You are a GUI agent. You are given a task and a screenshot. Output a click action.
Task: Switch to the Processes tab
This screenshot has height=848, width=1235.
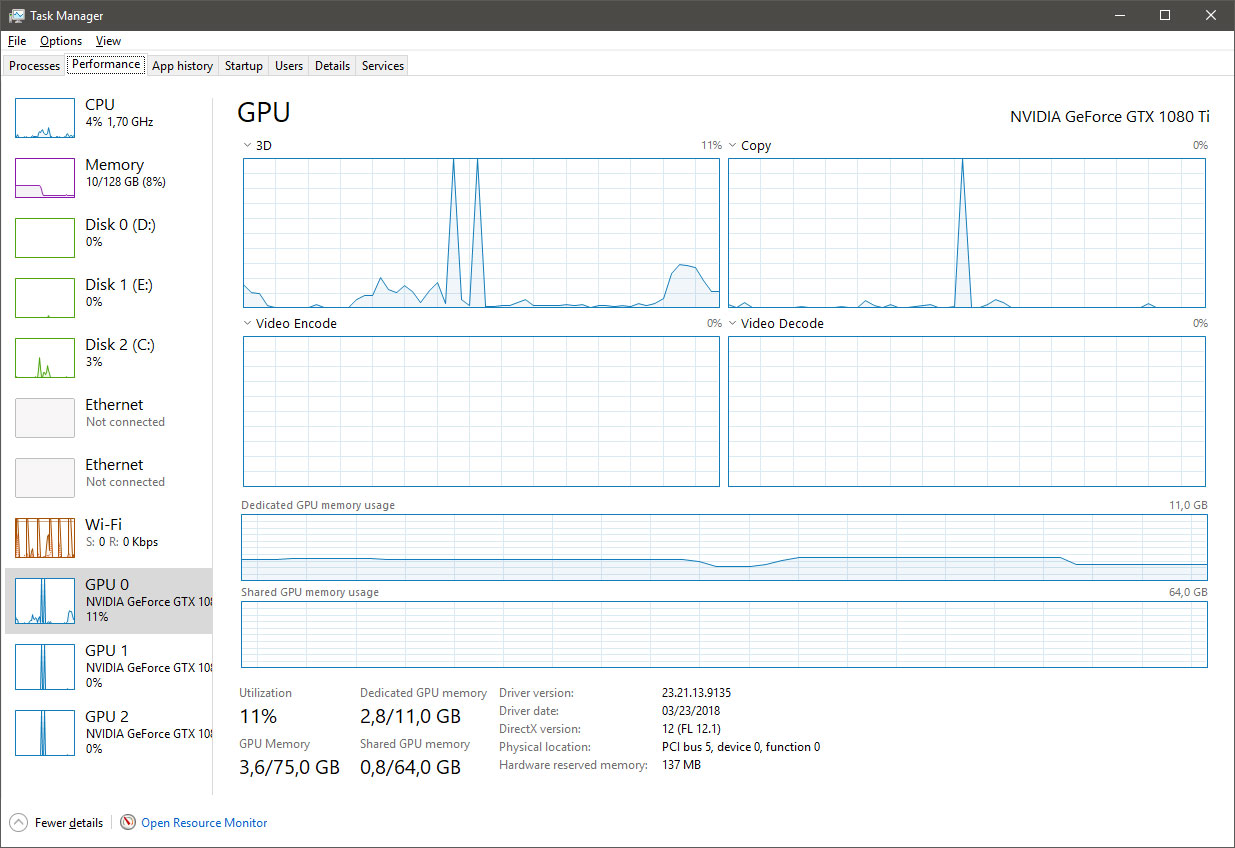(34, 66)
